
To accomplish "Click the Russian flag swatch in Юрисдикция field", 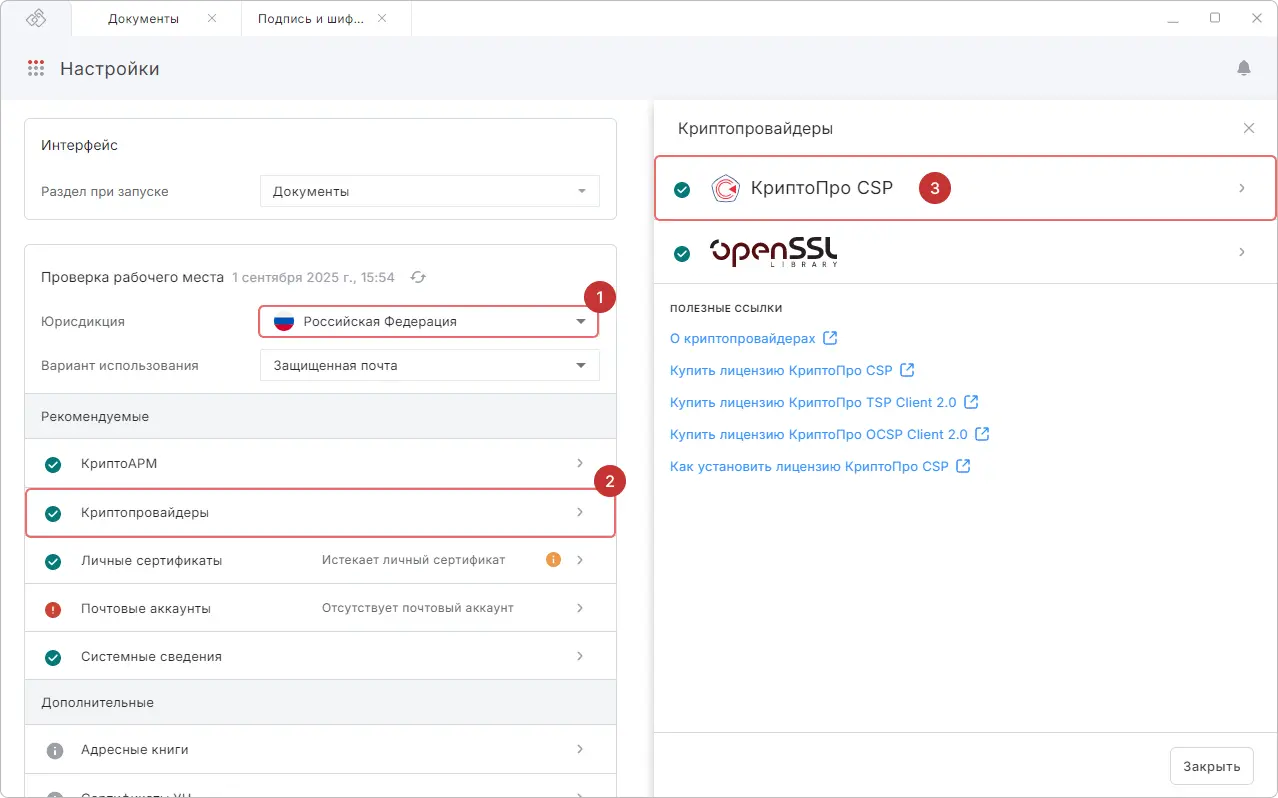I will click(283, 321).
